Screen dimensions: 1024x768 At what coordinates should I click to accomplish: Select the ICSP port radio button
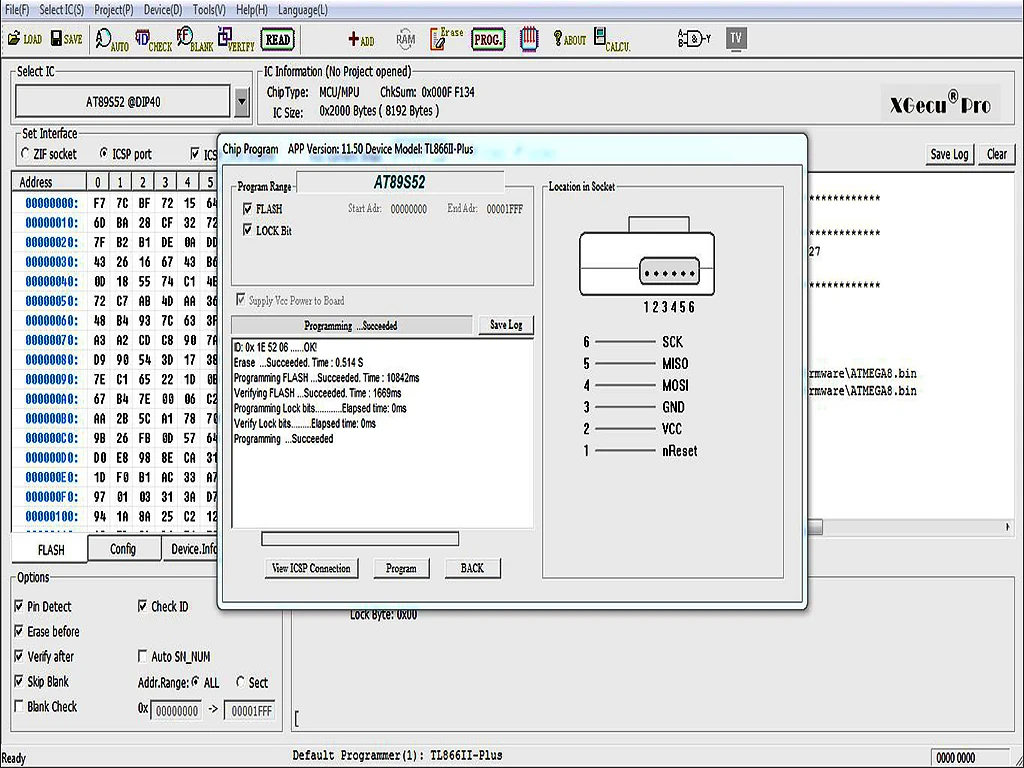click(x=103, y=153)
